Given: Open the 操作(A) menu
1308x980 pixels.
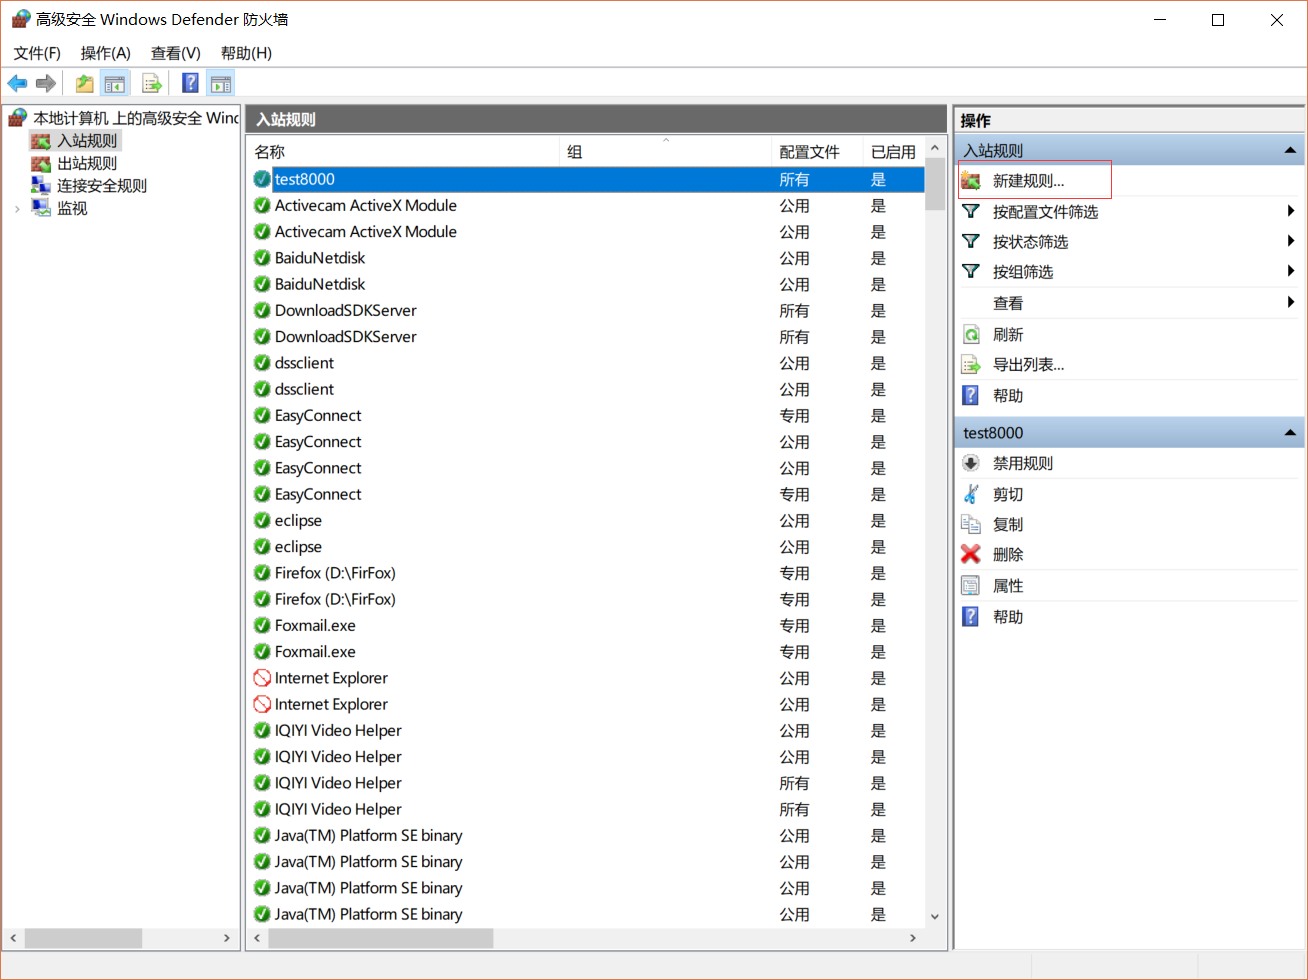Looking at the screenshot, I should pyautogui.click(x=105, y=53).
